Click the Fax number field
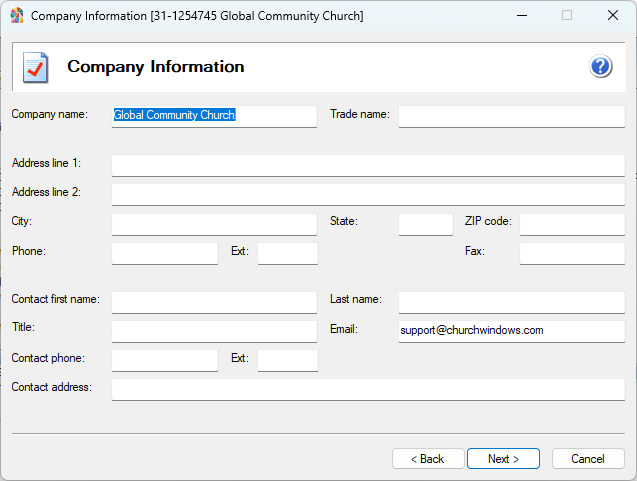Image resolution: width=637 pixels, height=481 pixels. click(571, 253)
